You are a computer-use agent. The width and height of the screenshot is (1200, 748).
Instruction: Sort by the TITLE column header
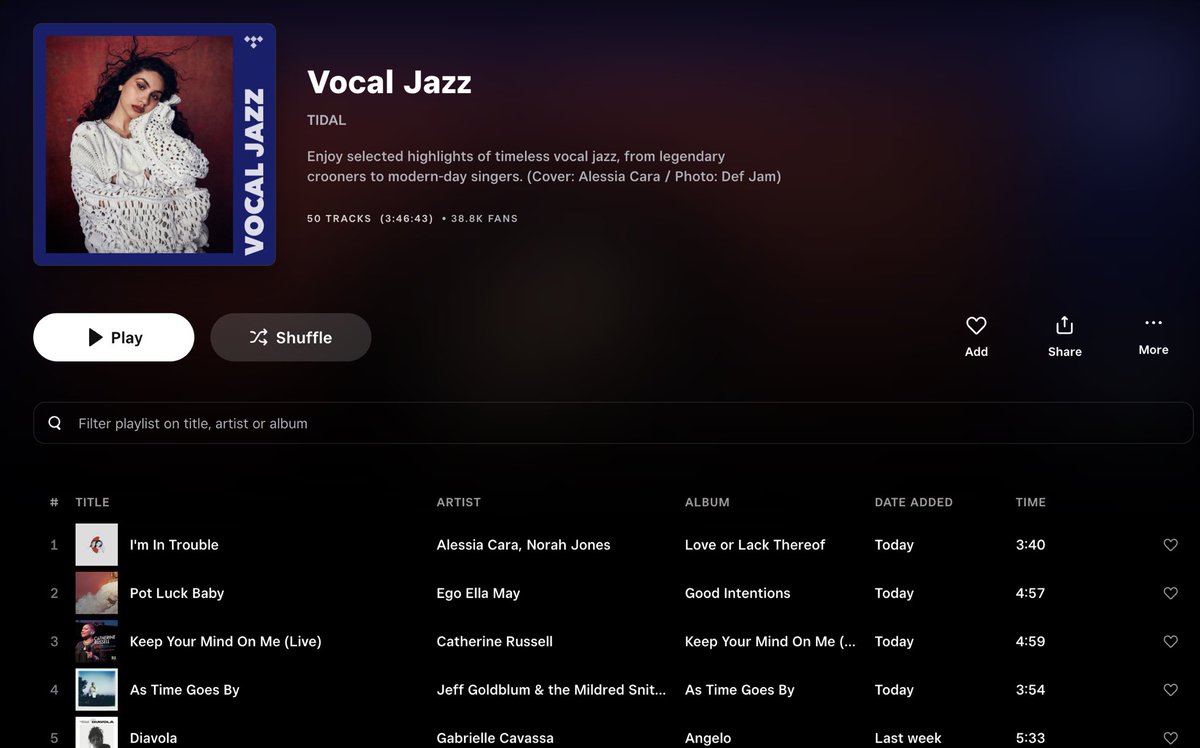tap(92, 502)
